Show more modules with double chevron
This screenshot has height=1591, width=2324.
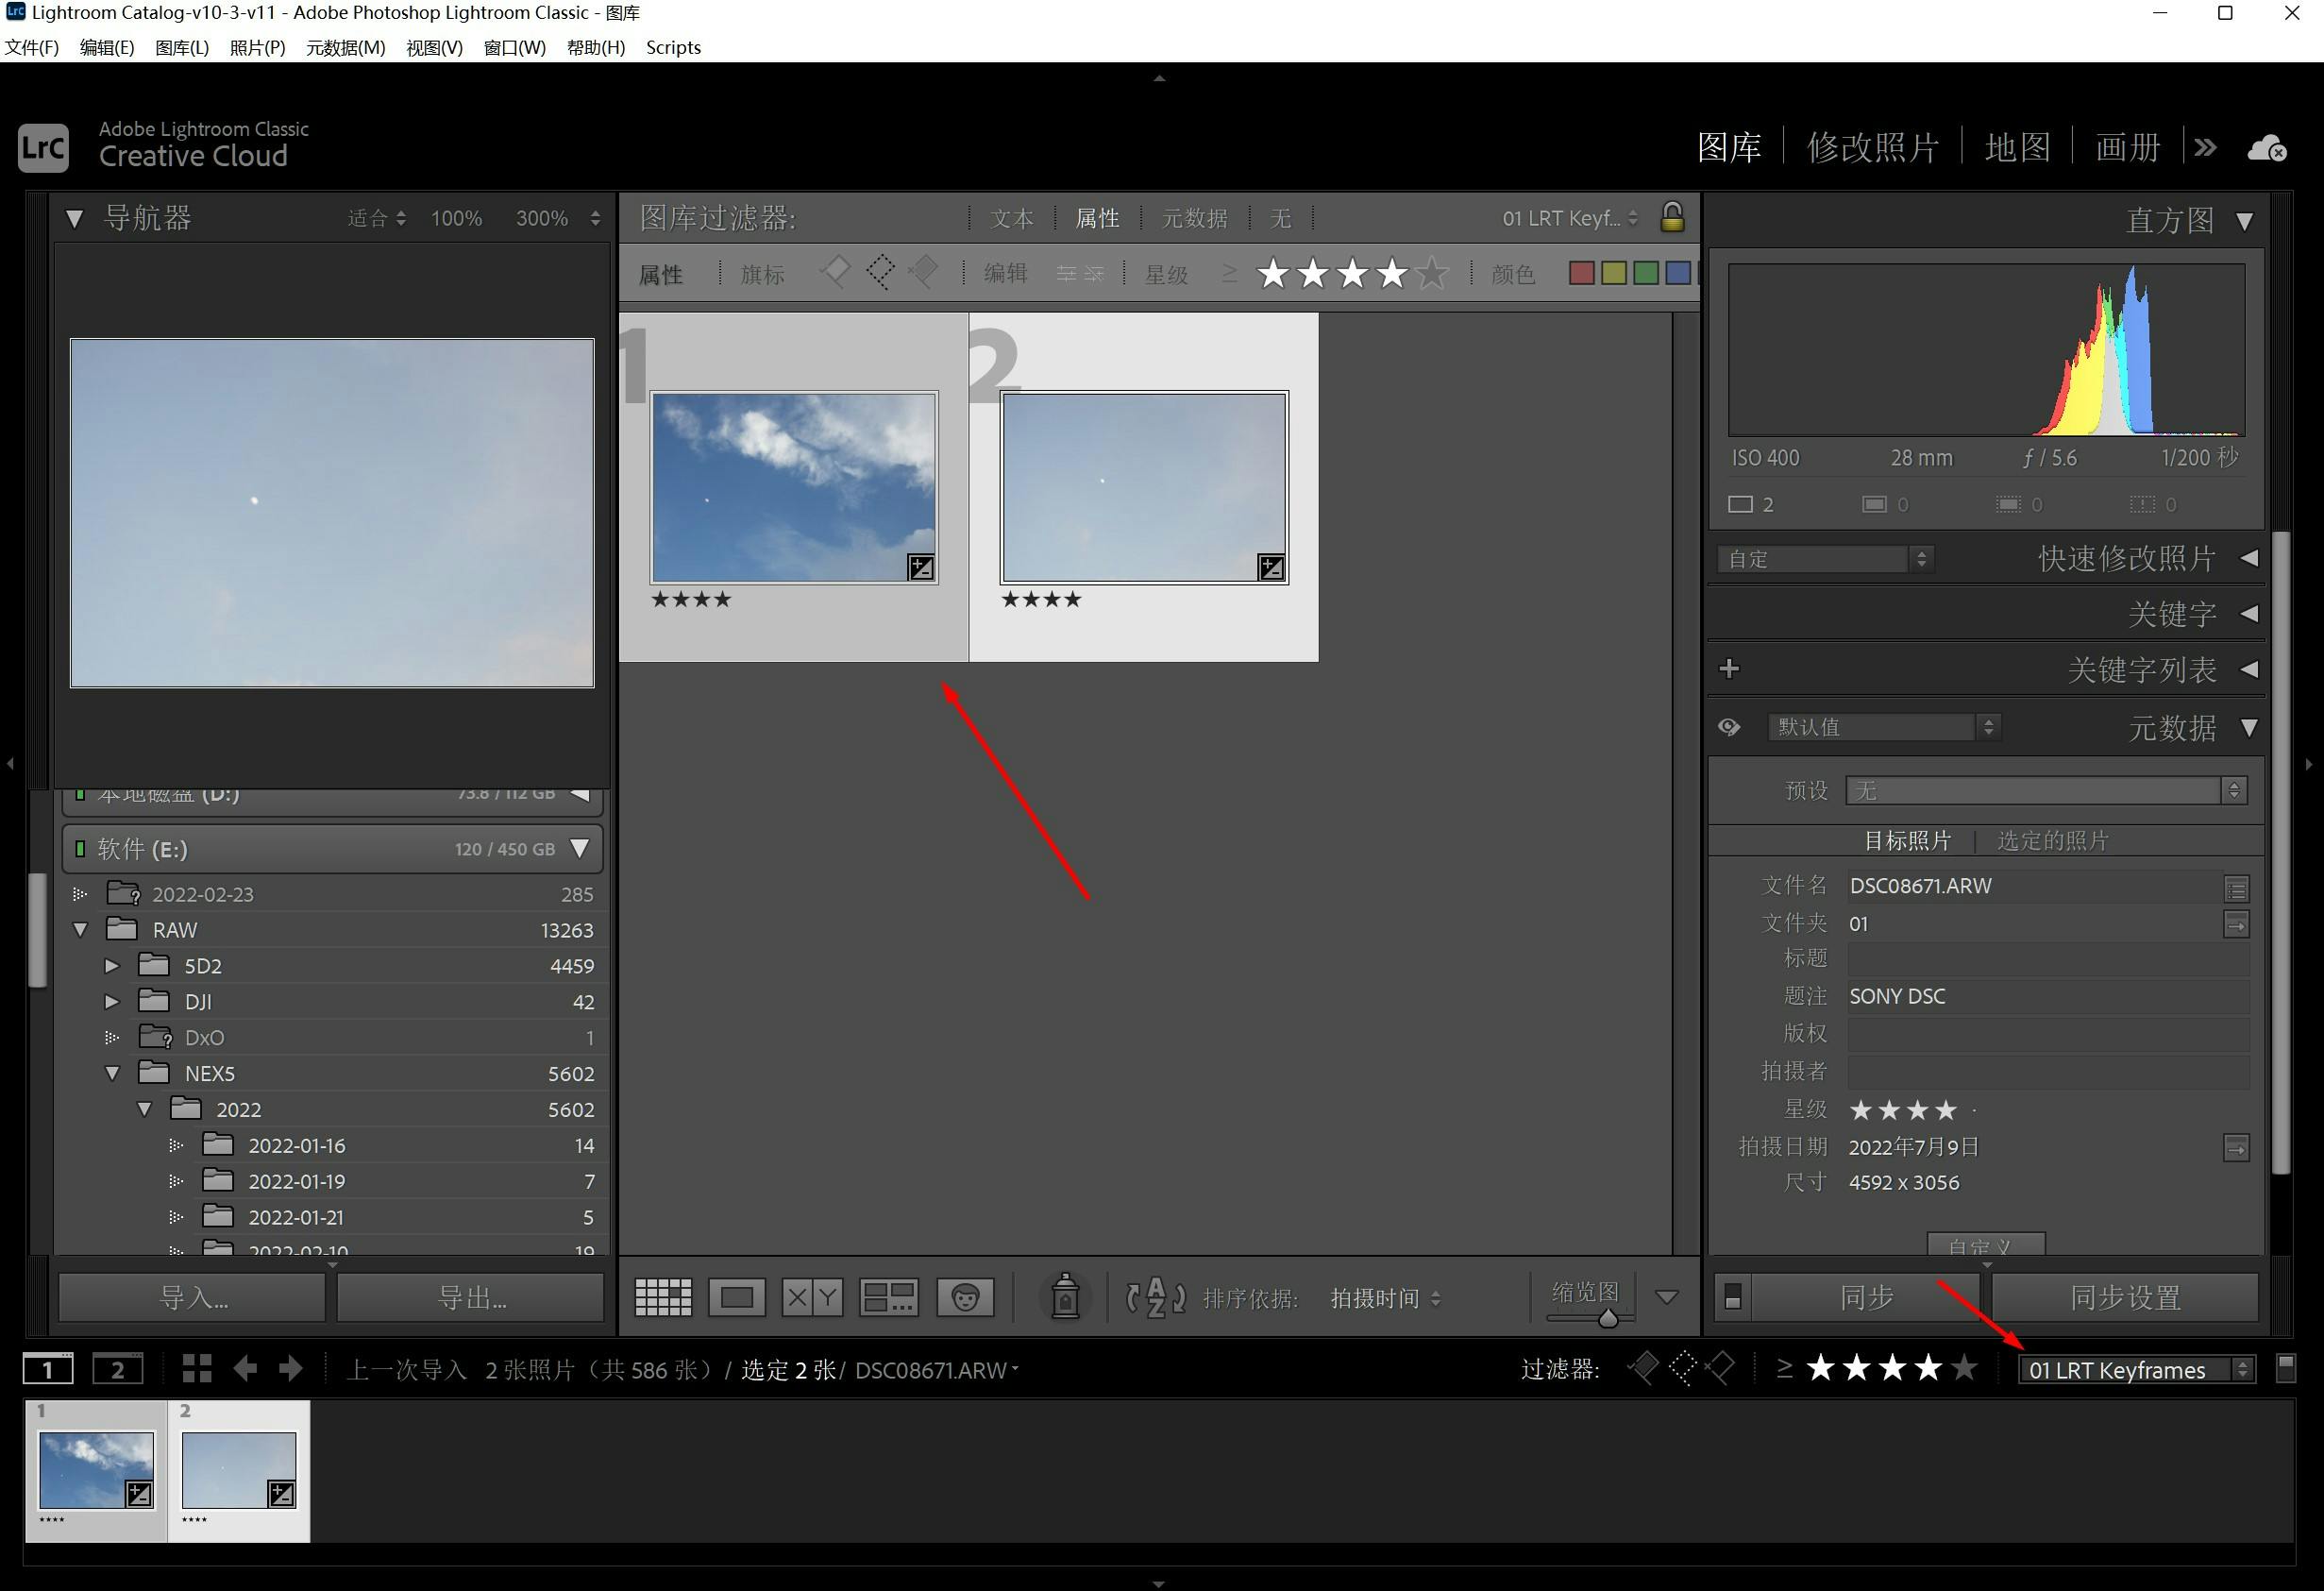pyautogui.click(x=2204, y=148)
